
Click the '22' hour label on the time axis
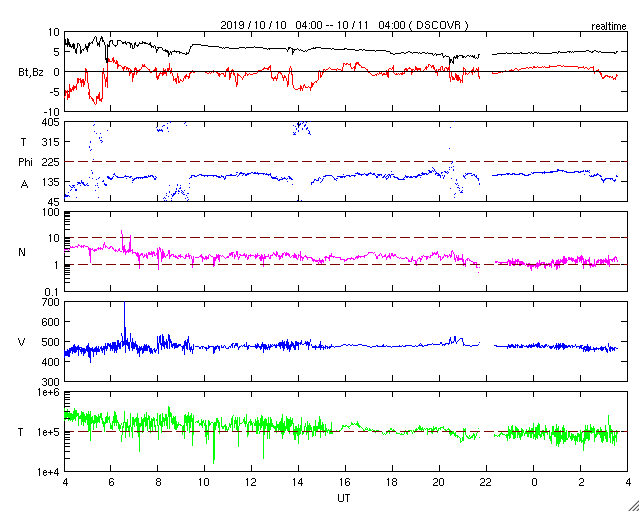(486, 483)
